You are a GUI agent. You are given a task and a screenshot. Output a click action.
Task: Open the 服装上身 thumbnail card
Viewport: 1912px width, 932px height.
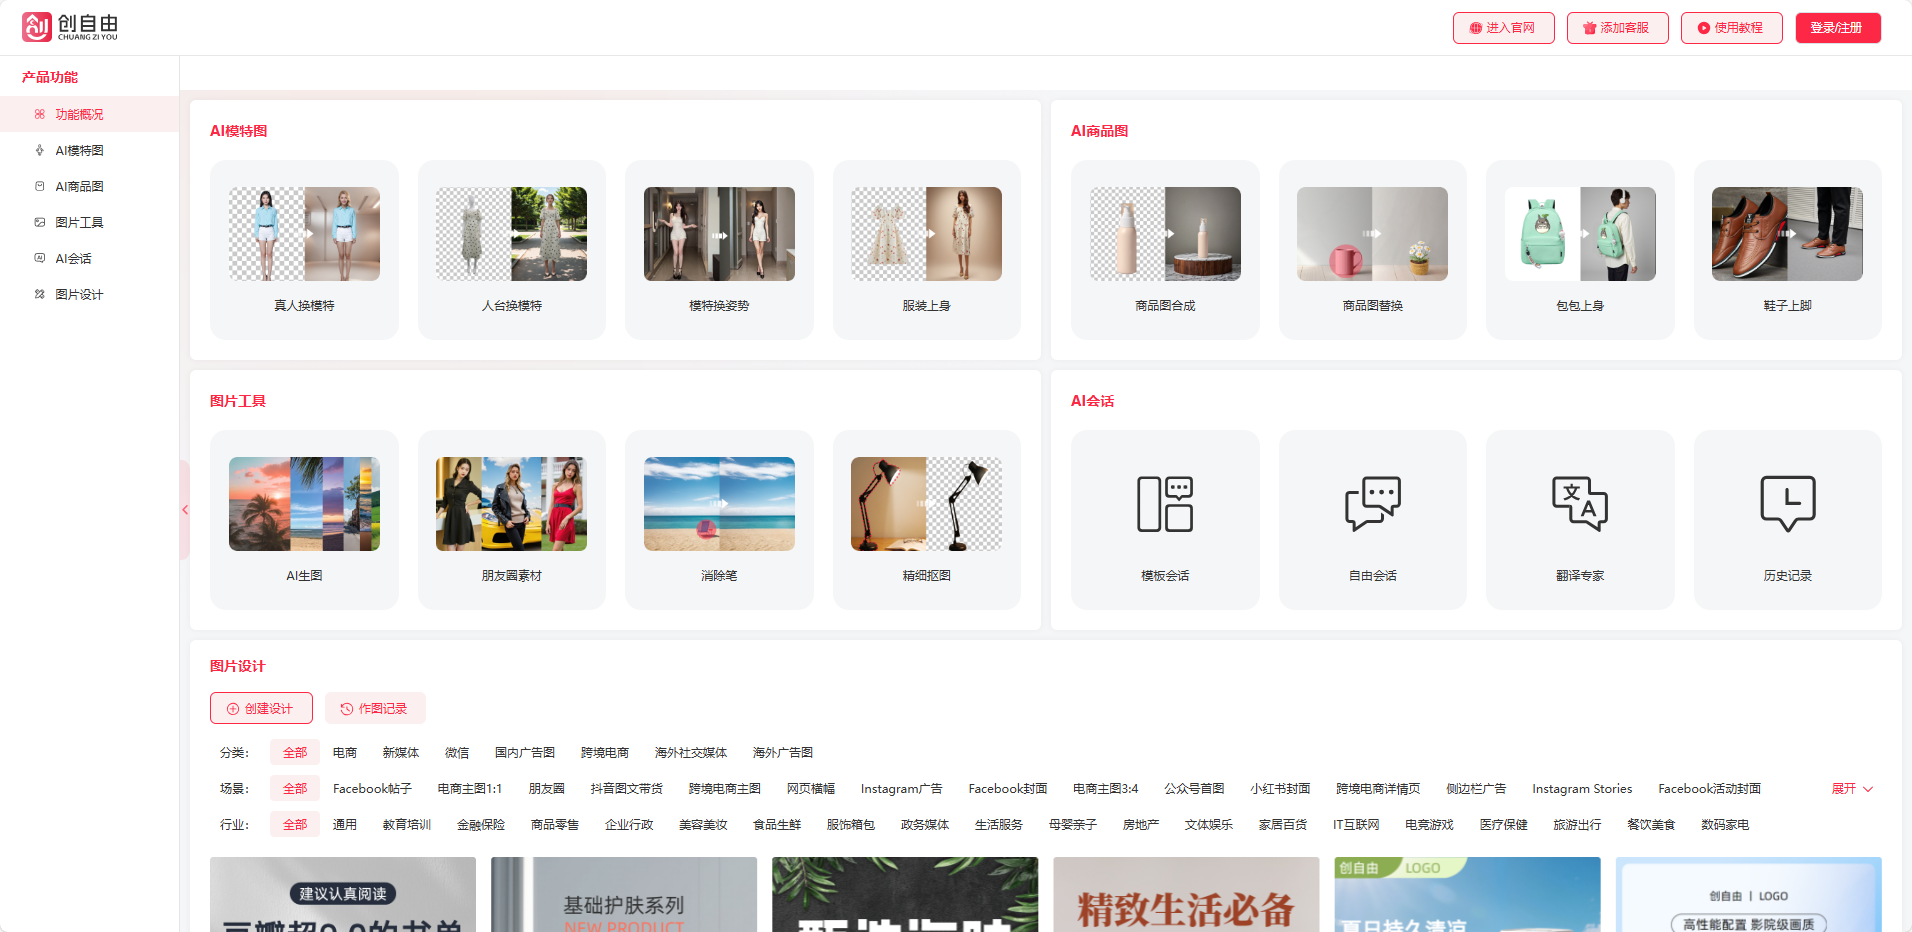[927, 250]
